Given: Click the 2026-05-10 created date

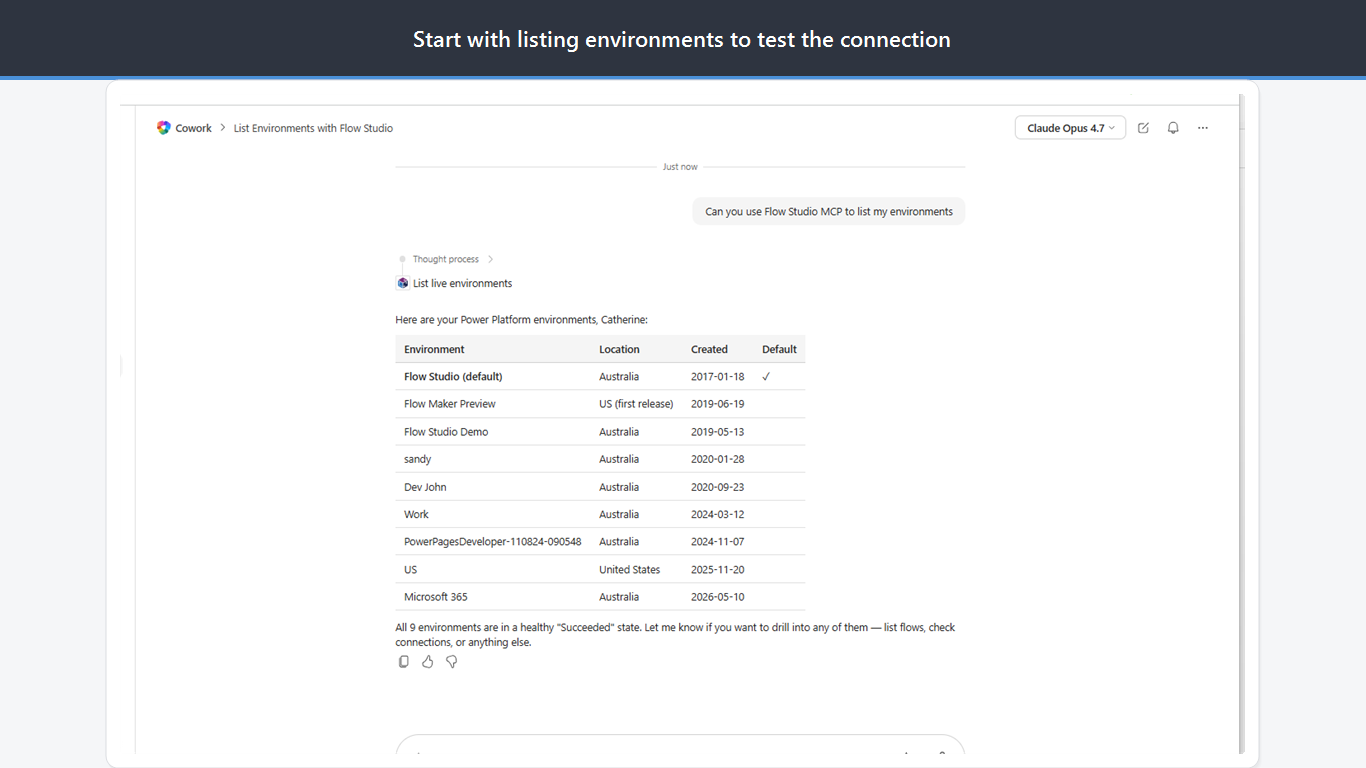Looking at the screenshot, I should click(718, 597).
